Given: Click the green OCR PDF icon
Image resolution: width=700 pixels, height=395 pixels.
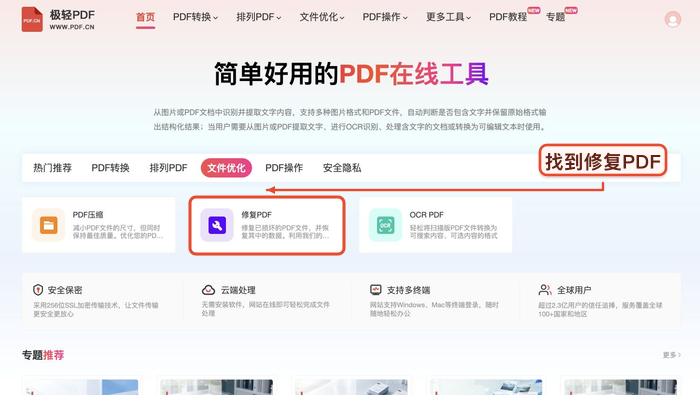Looking at the screenshot, I should pos(385,225).
